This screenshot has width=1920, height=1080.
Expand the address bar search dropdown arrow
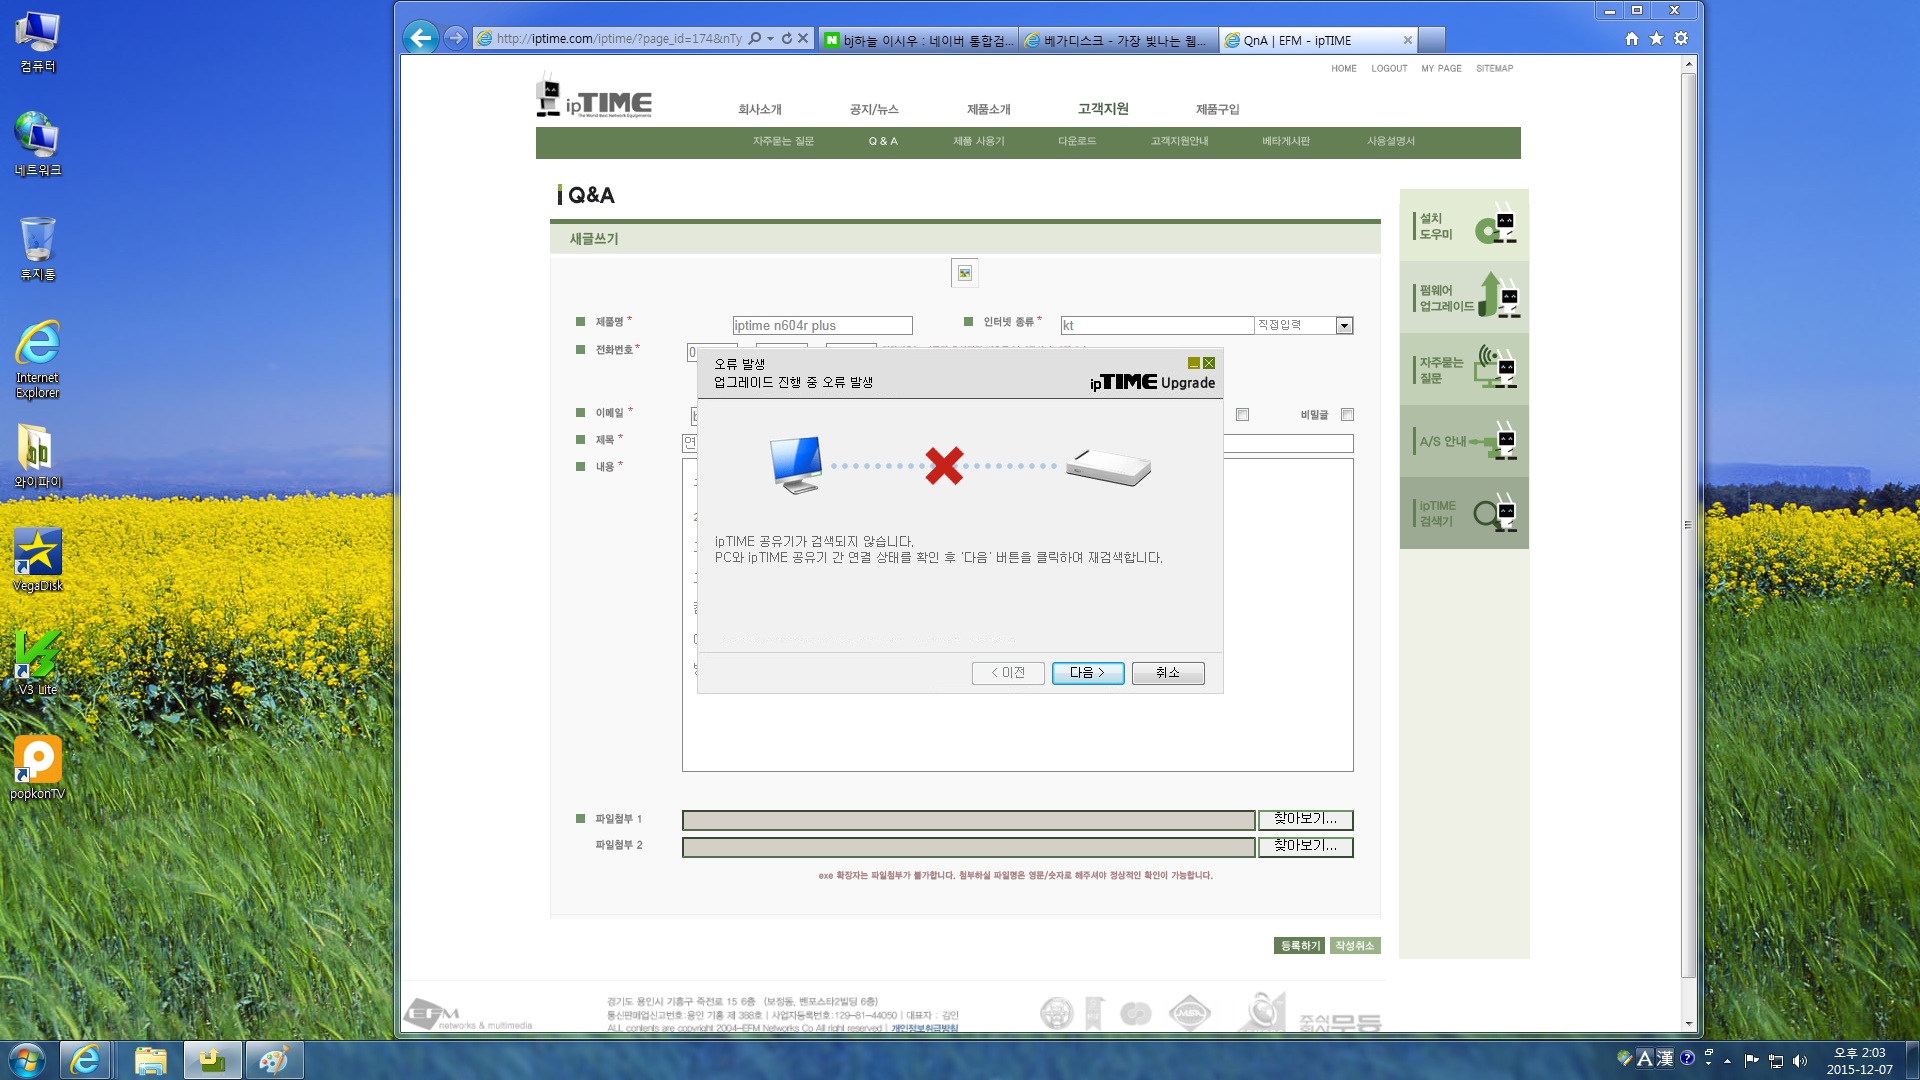click(770, 39)
